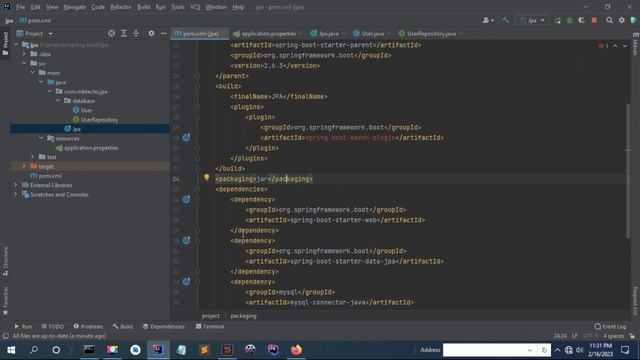Open the user account dropdown icon
The height and width of the screenshot is (360, 640).
[488, 20]
